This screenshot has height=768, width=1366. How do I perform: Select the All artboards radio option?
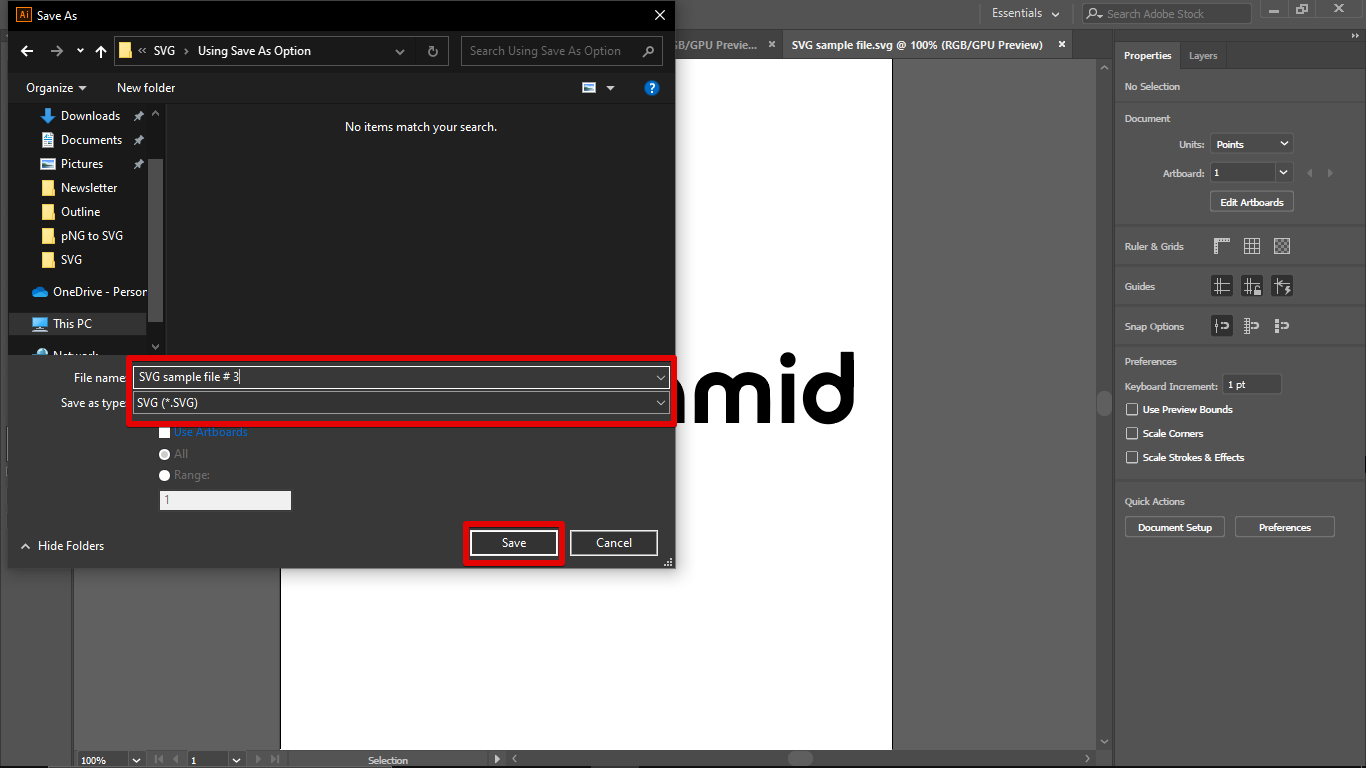pos(165,454)
